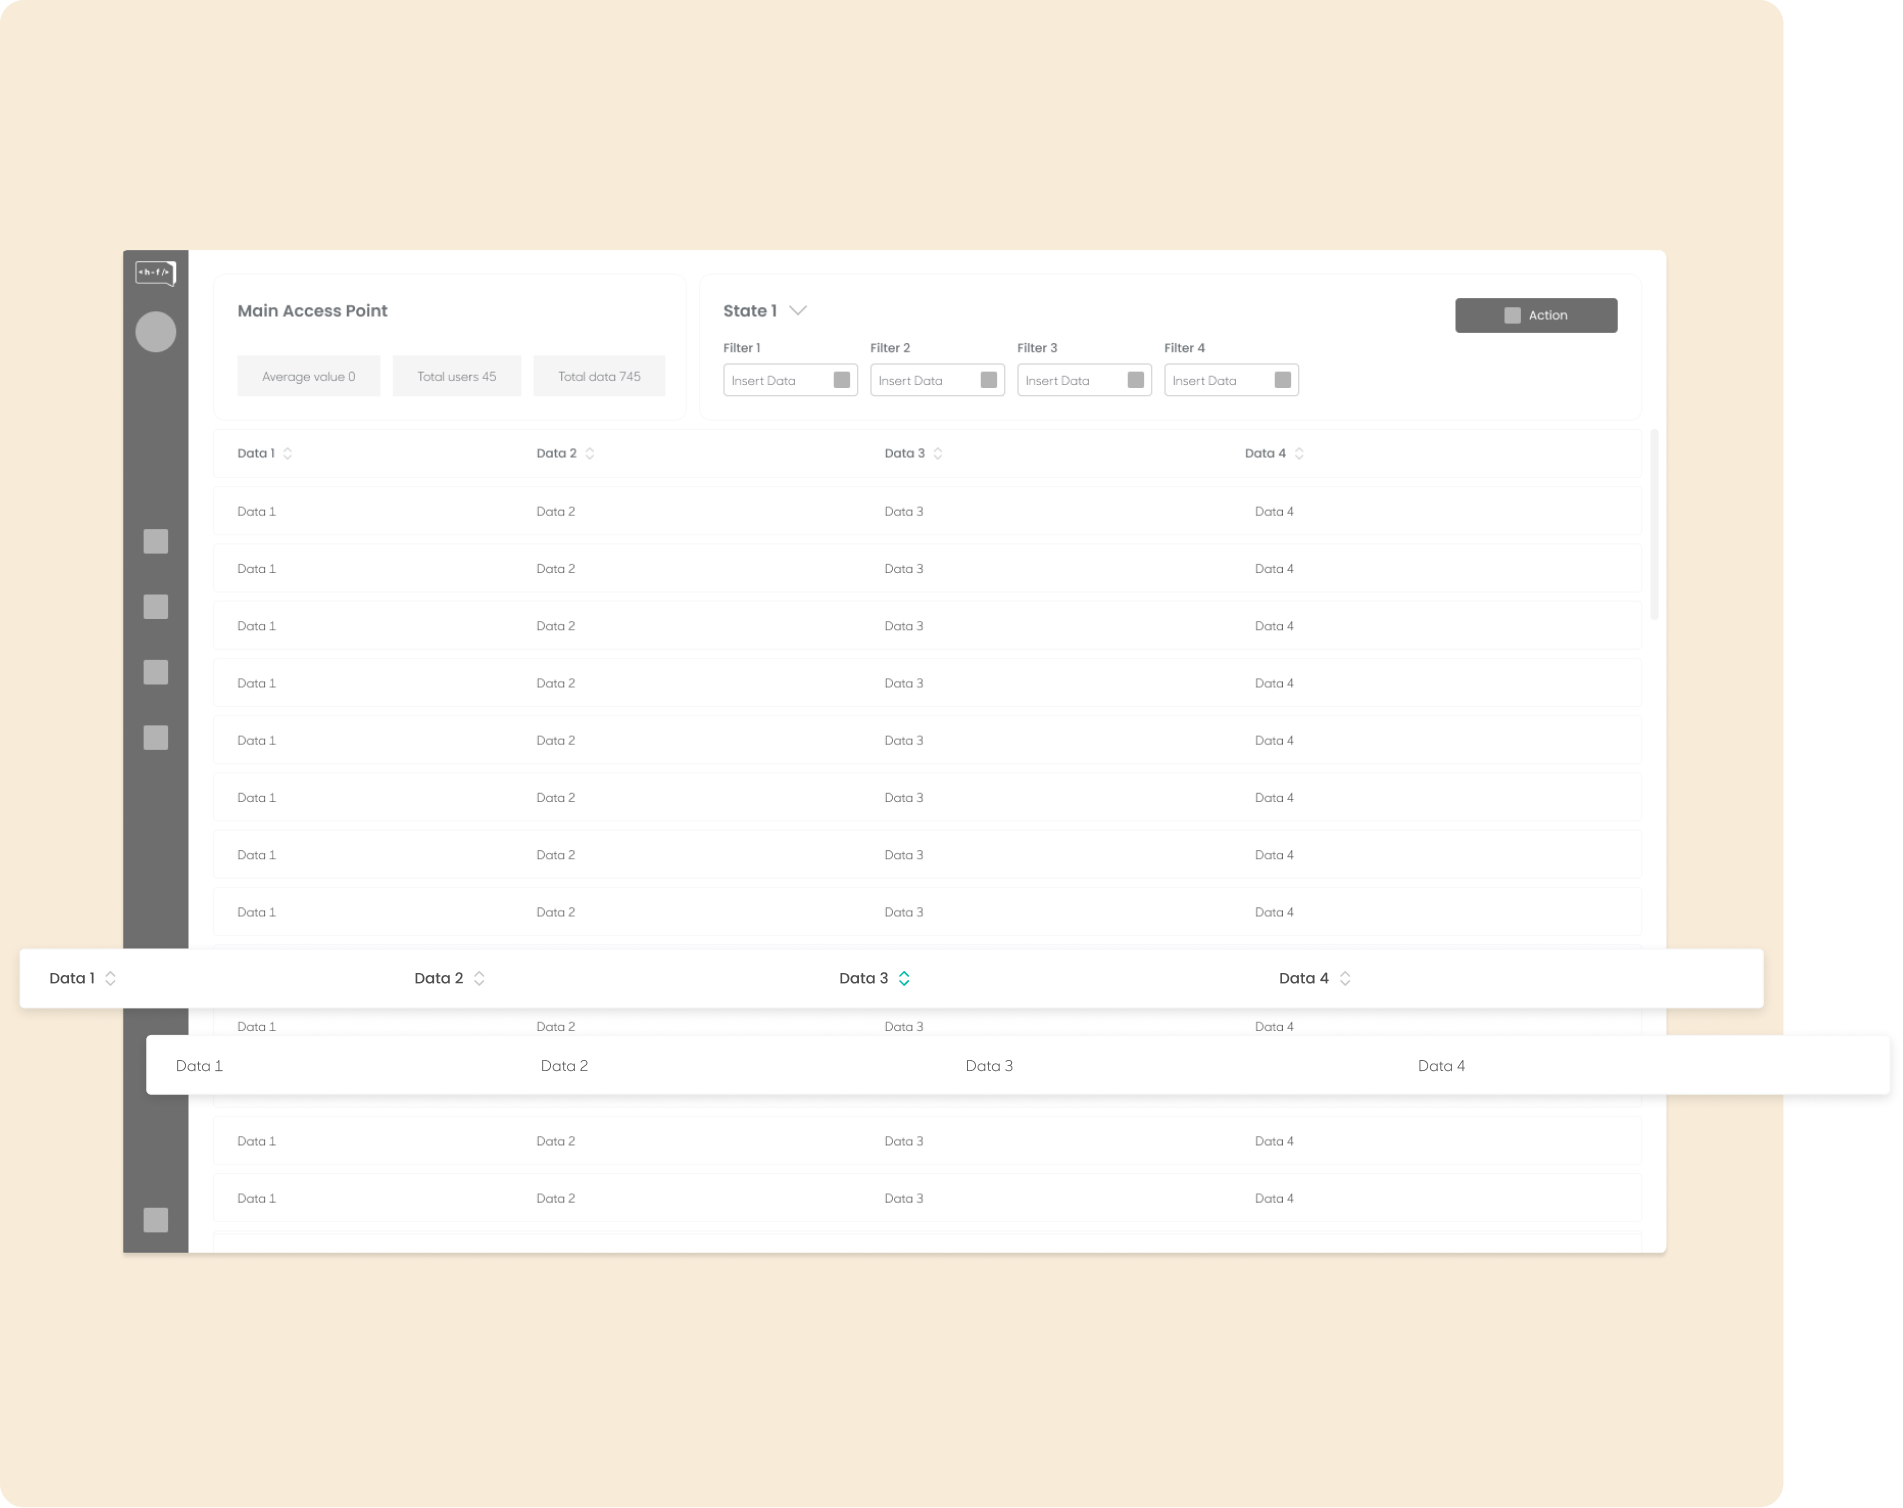Click sort arrows beside Data 2 in enlarged header
This screenshot has height=1508, width=1903.
[480, 979]
